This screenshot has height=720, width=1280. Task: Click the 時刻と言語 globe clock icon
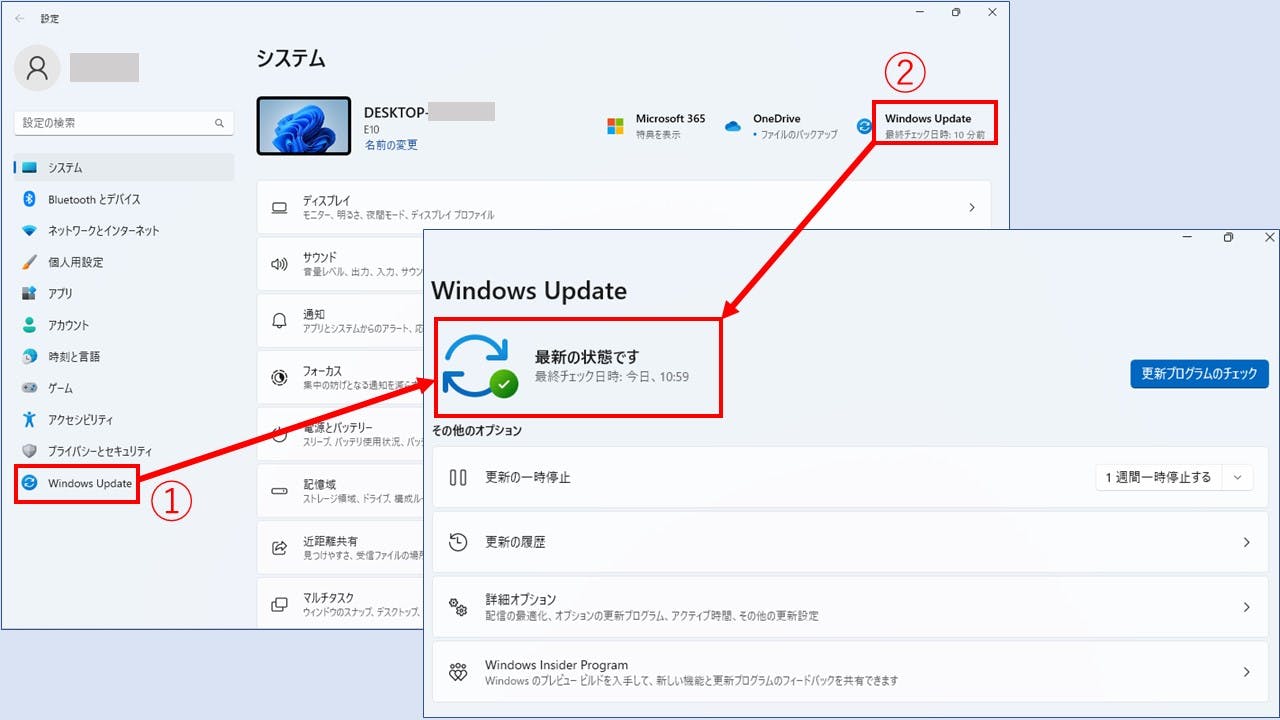click(x=29, y=356)
